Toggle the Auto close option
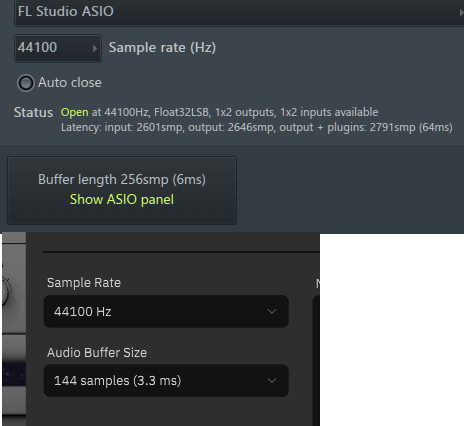 (x=26, y=83)
